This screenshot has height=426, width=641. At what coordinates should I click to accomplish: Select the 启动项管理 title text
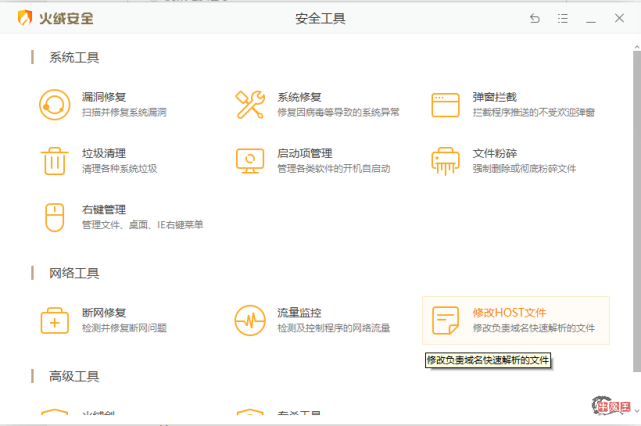[x=305, y=154]
